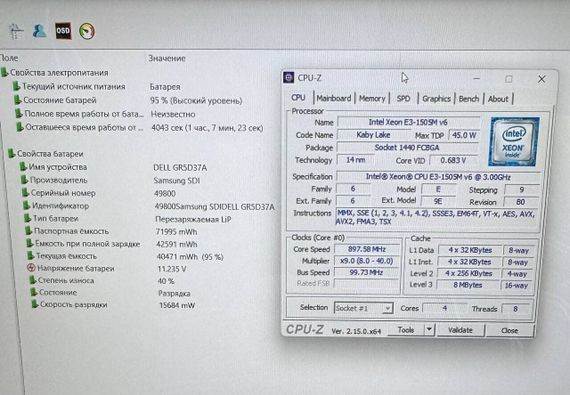Click battery icon beside 'Паспортная емкость'
Screen dimensions: 570x395
click(29, 230)
